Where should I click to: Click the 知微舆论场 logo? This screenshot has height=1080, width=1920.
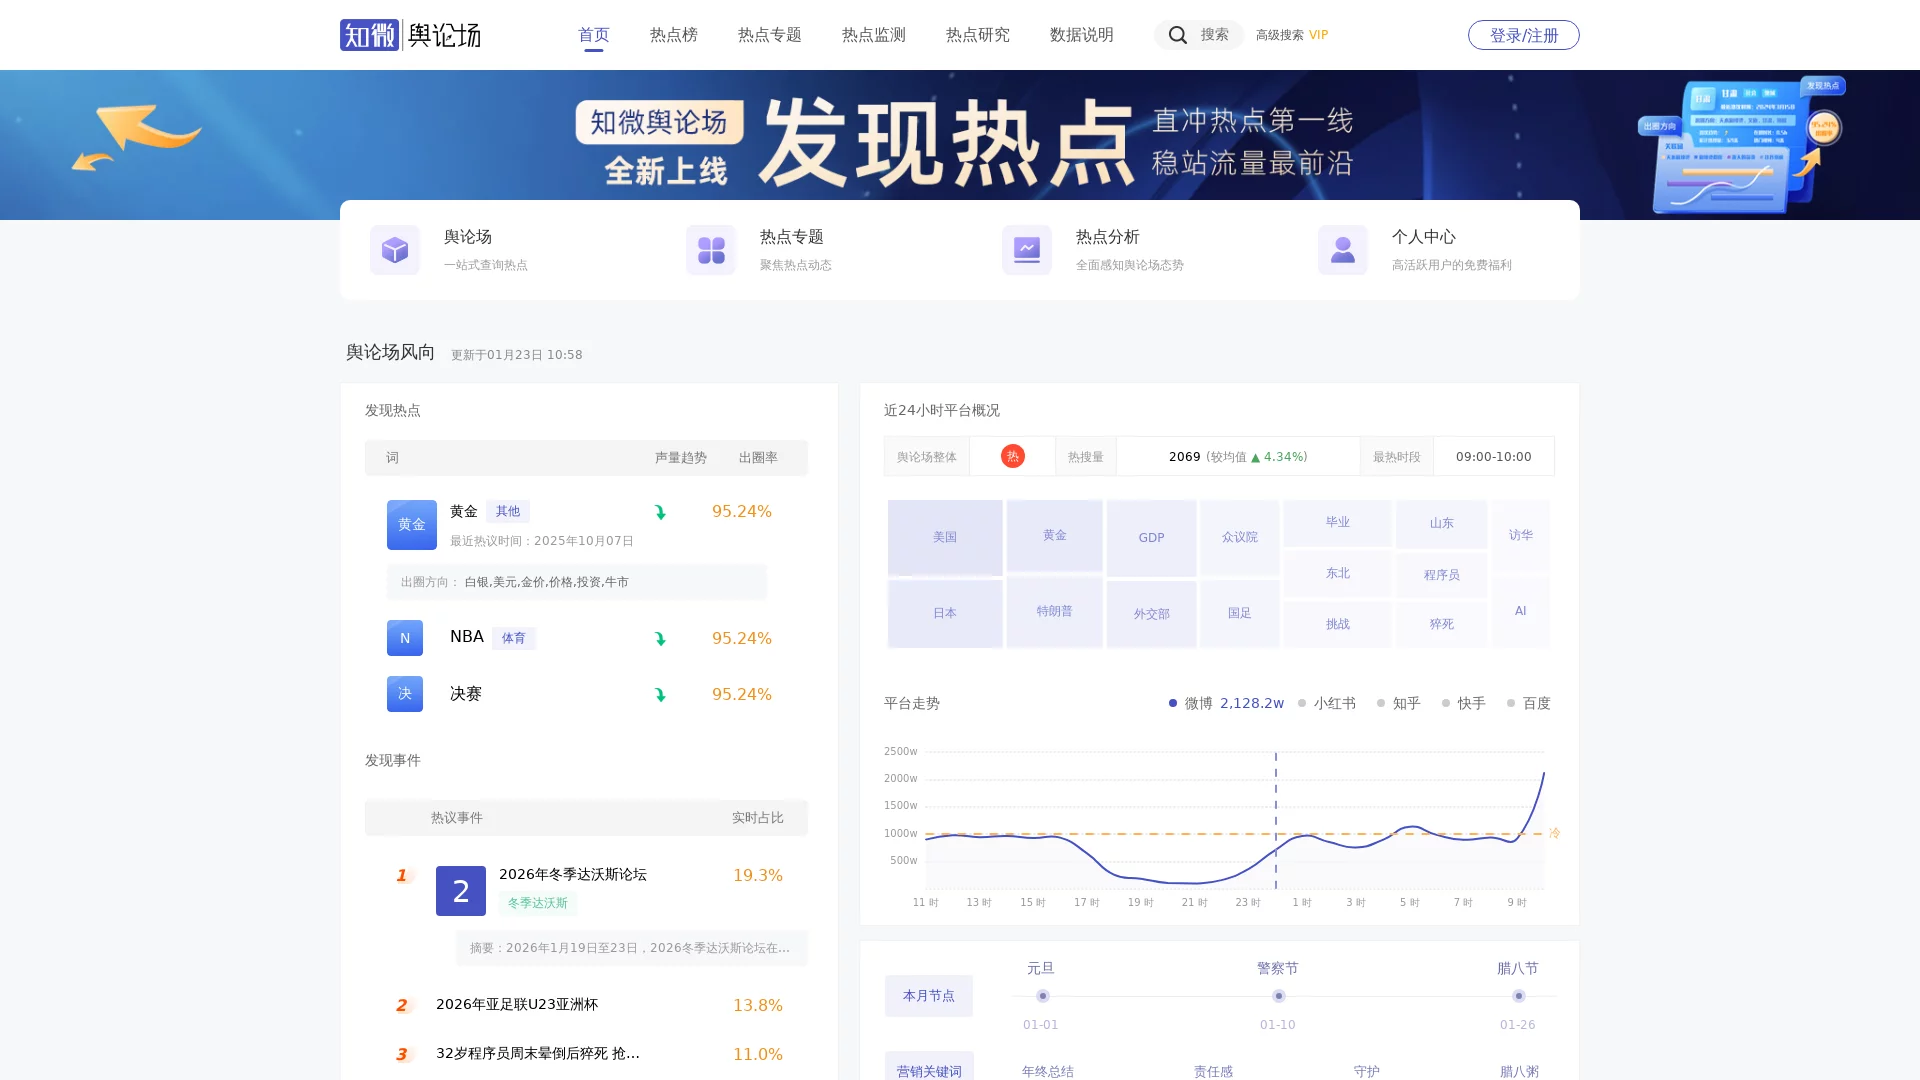pos(410,35)
